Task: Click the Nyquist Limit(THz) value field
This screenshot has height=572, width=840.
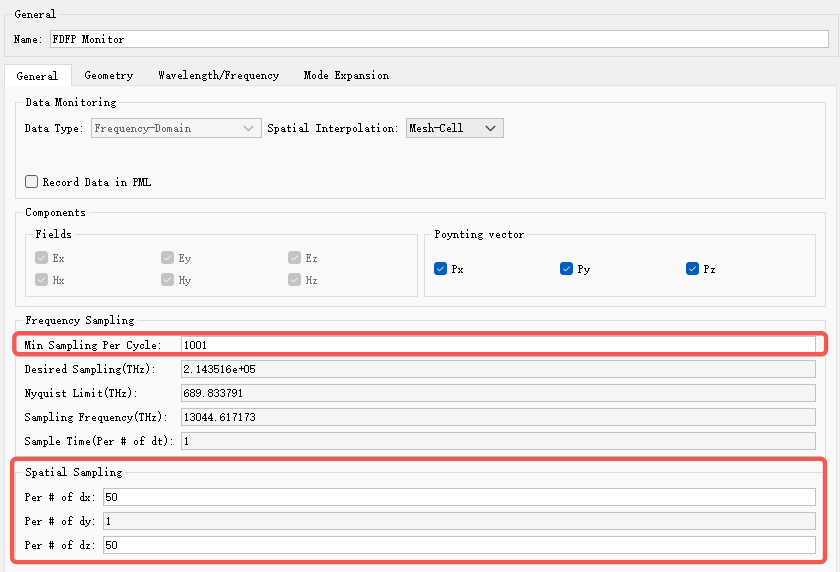Action: click(x=498, y=393)
